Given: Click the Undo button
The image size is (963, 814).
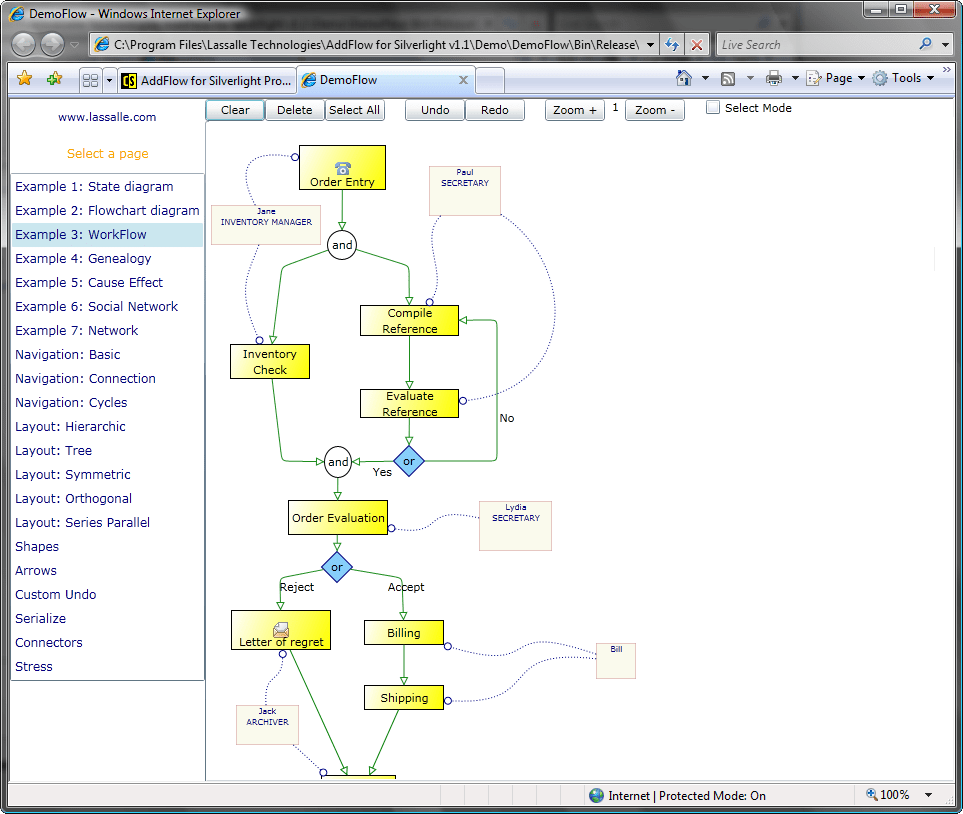Looking at the screenshot, I should click(x=434, y=110).
